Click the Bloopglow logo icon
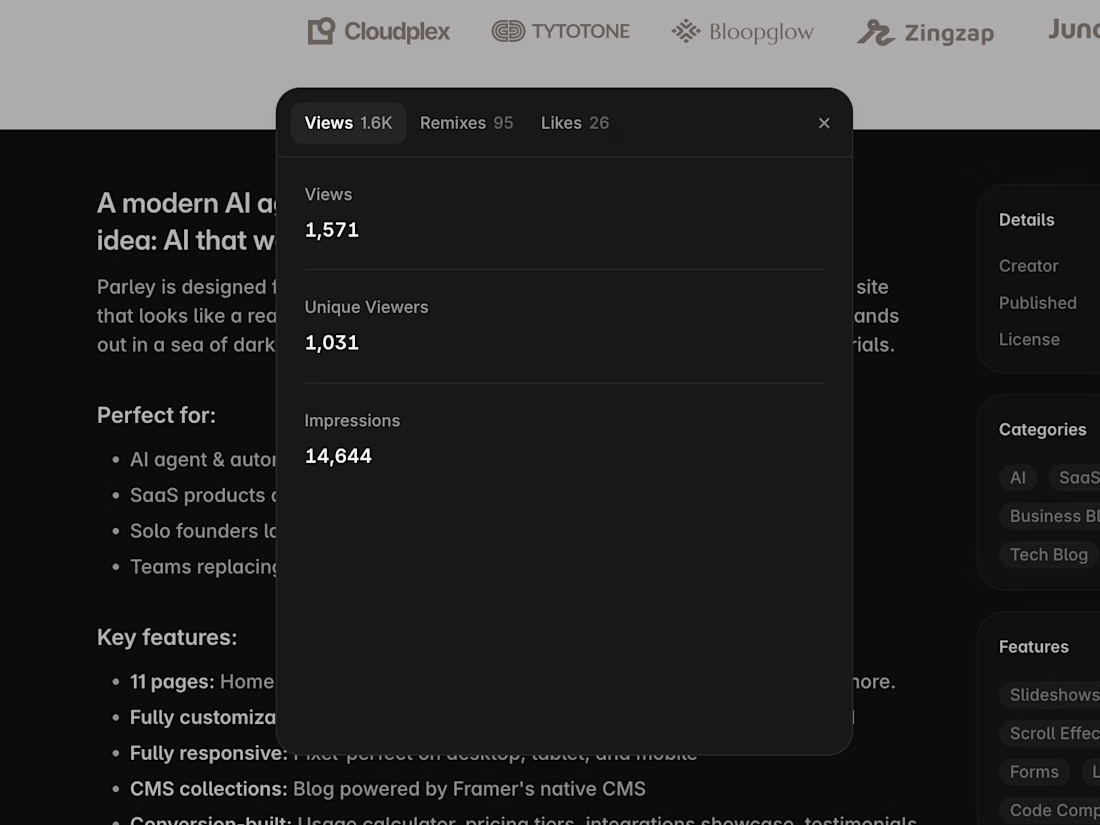The height and width of the screenshot is (825, 1100). point(685,31)
